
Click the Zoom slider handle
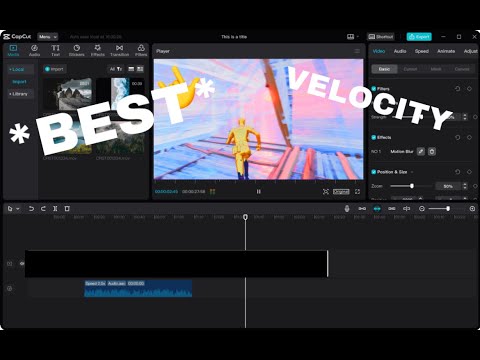(412, 186)
